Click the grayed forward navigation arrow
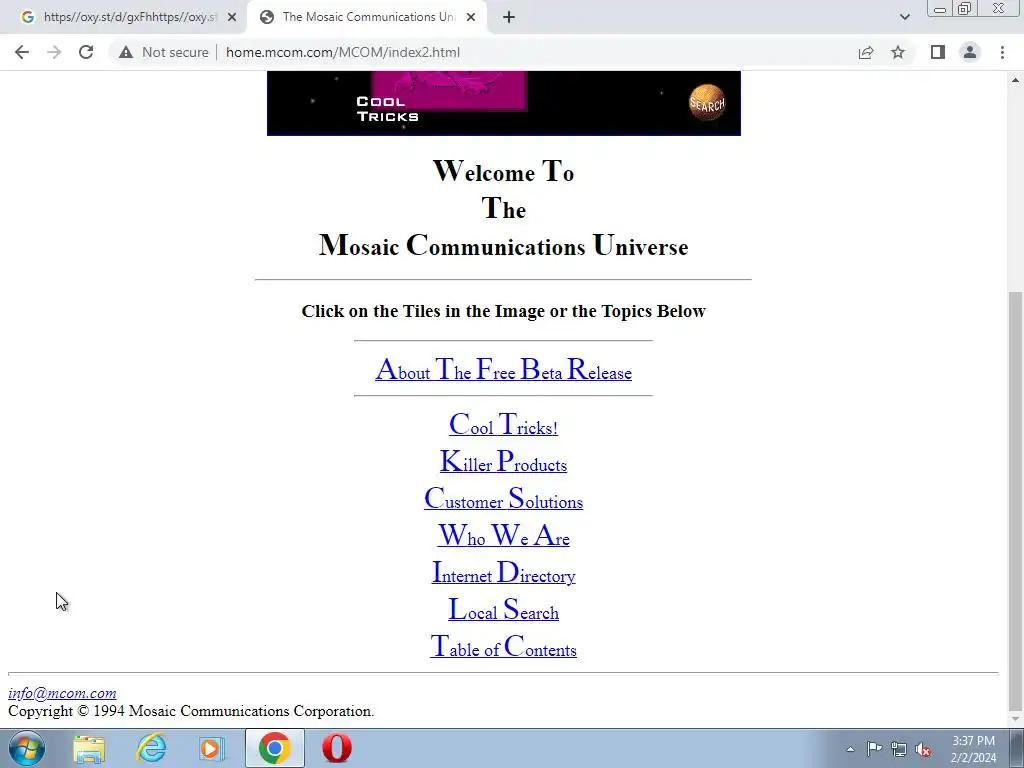 click(x=54, y=52)
